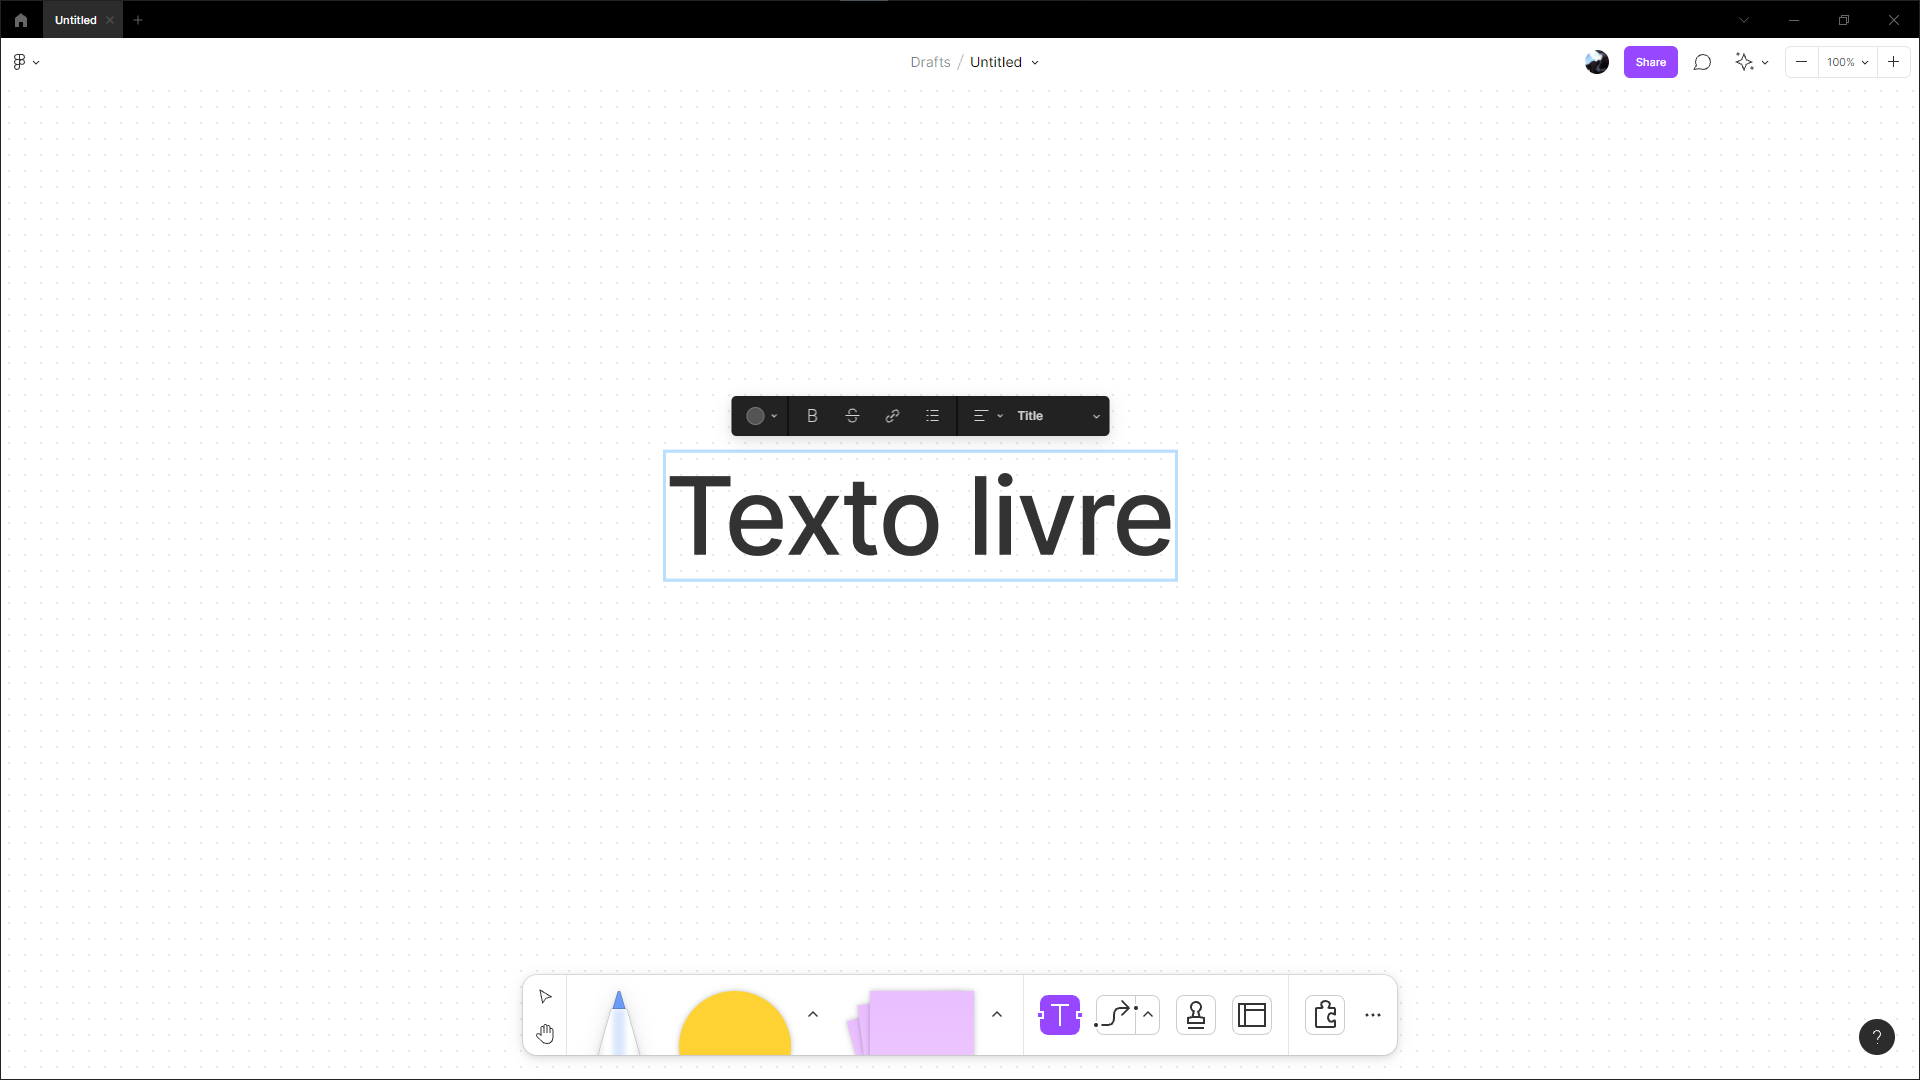1920x1080 pixels.
Task: Open the text color swatch
Action: coord(761,416)
